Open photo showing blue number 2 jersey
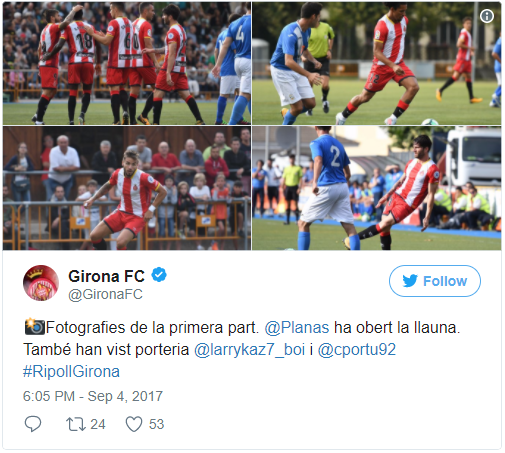Screen dimensions: 505x453 coord(377,188)
